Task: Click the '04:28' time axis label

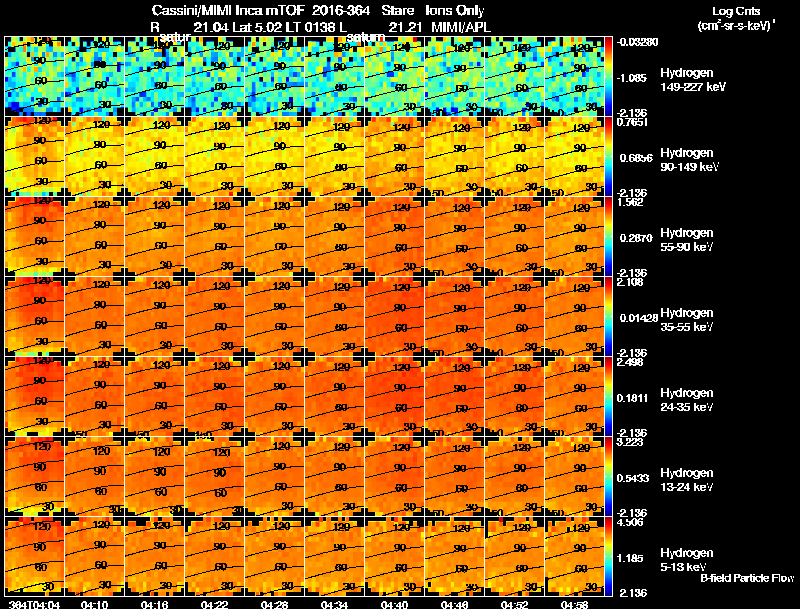Action: click(274, 604)
